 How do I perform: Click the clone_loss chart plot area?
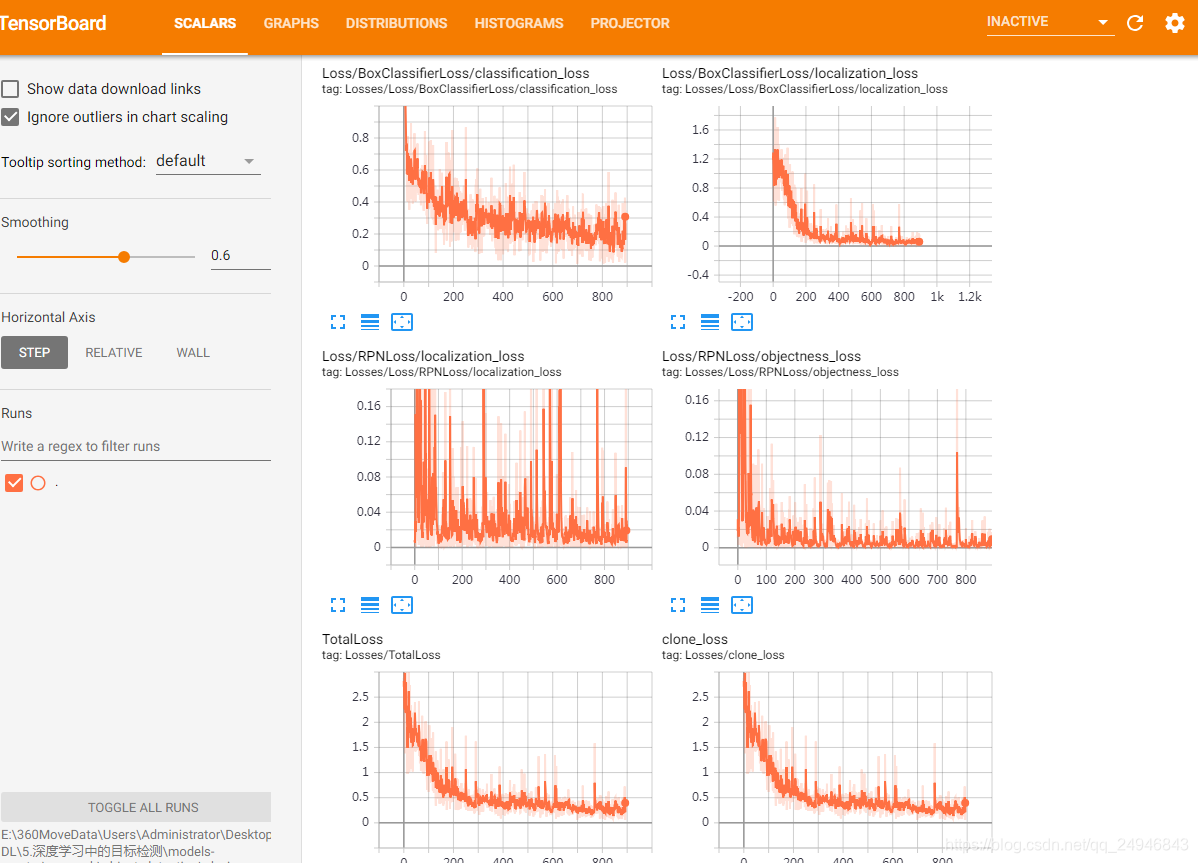[856, 760]
